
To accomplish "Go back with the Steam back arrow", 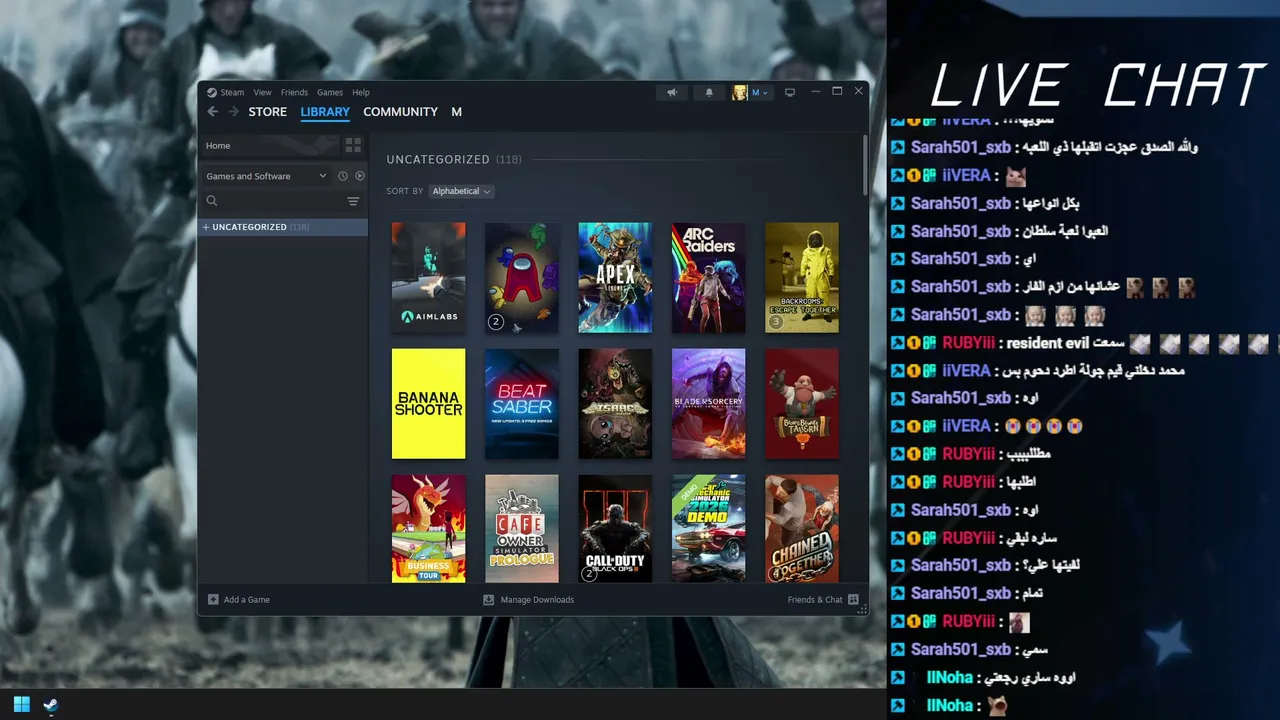I will click(x=212, y=112).
